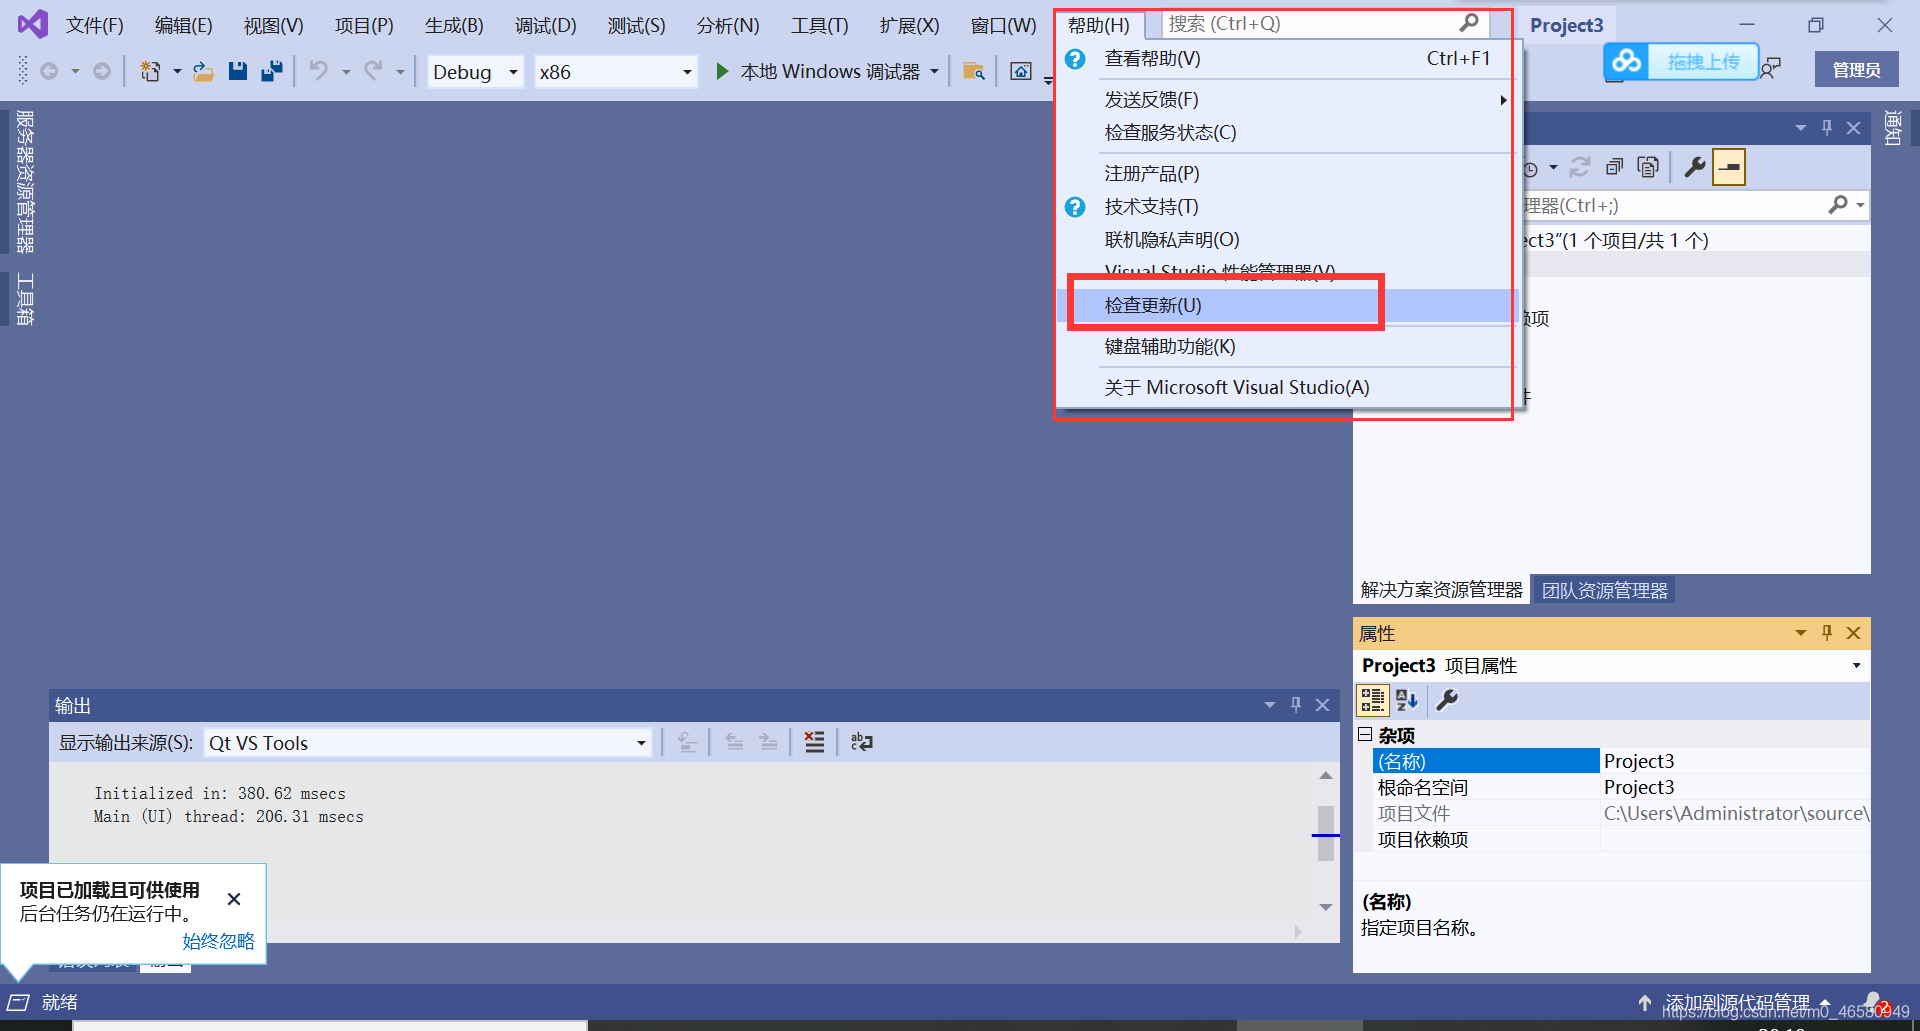Collapse the 杂项 category
Viewport: 1920px width, 1031px height.
pyautogui.click(x=1364, y=734)
